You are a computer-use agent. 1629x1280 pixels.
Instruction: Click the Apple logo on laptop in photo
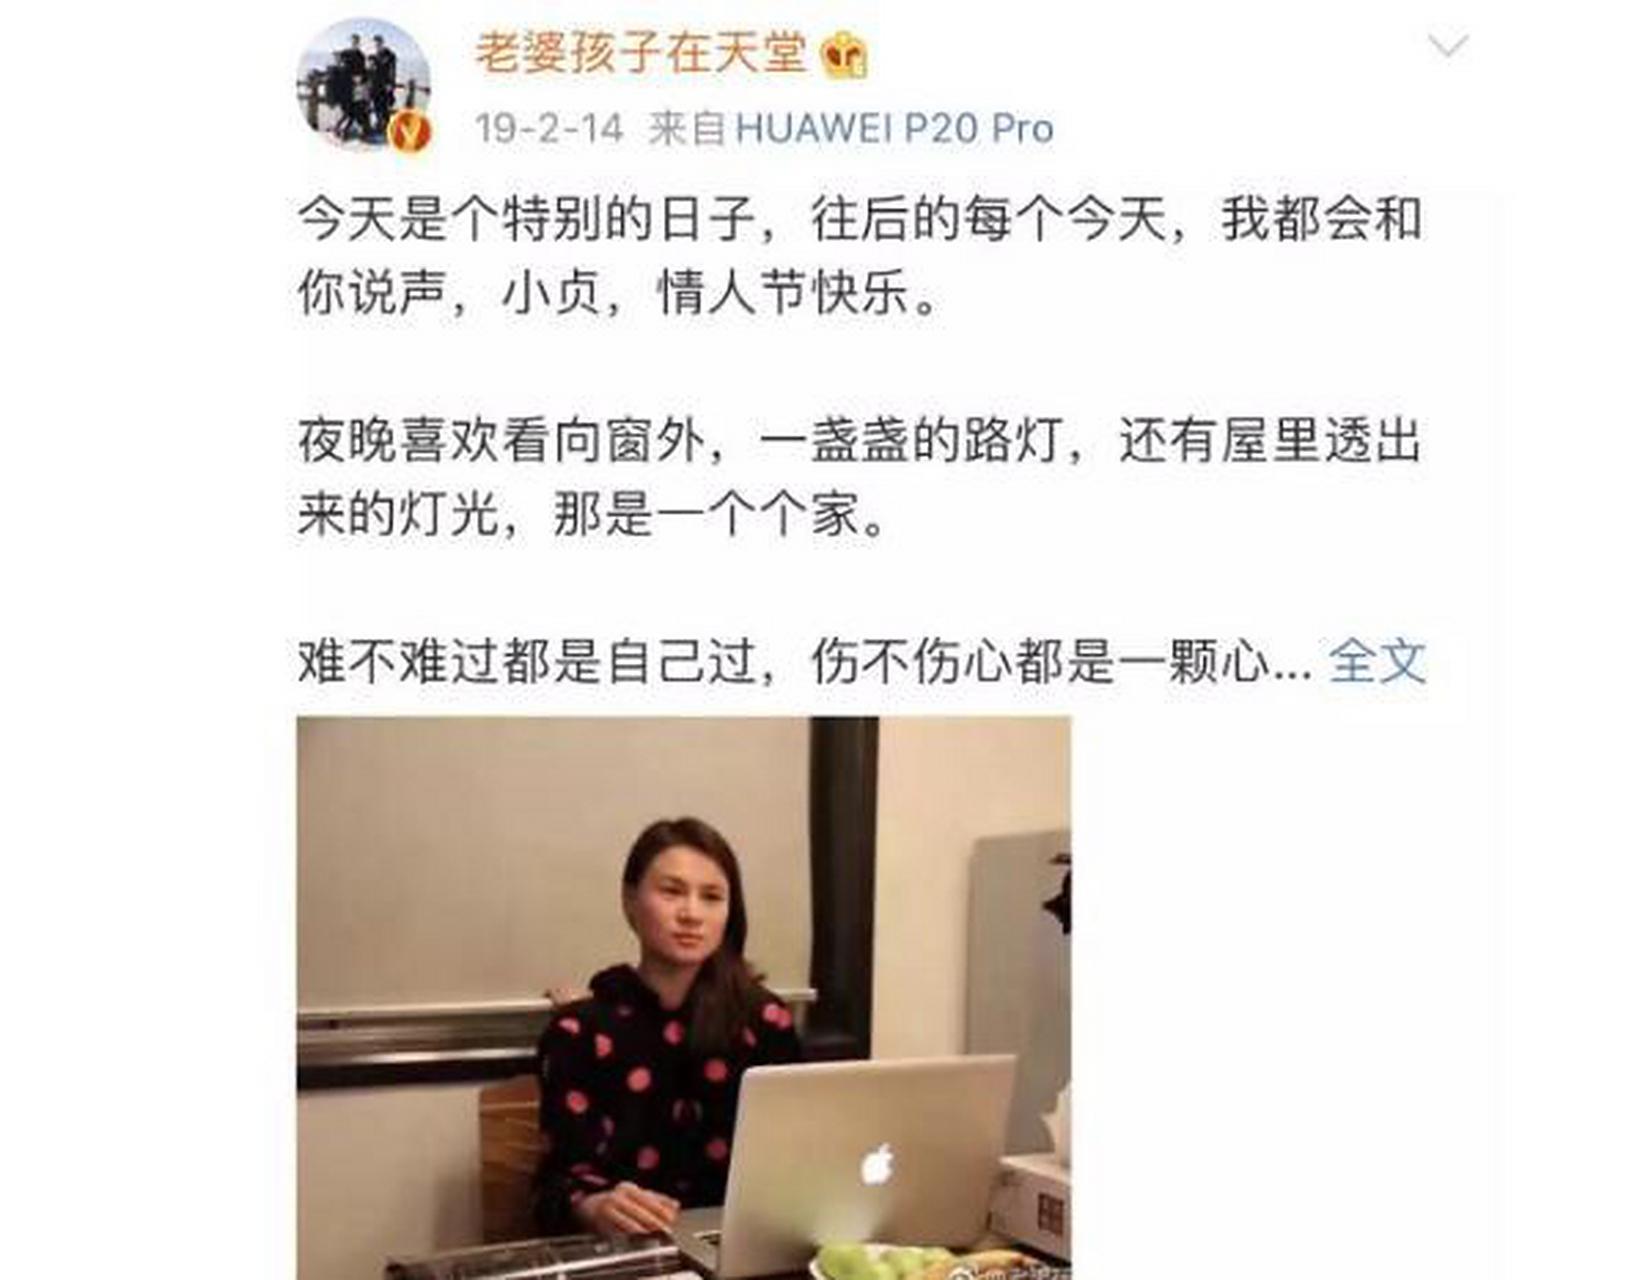point(877,1164)
